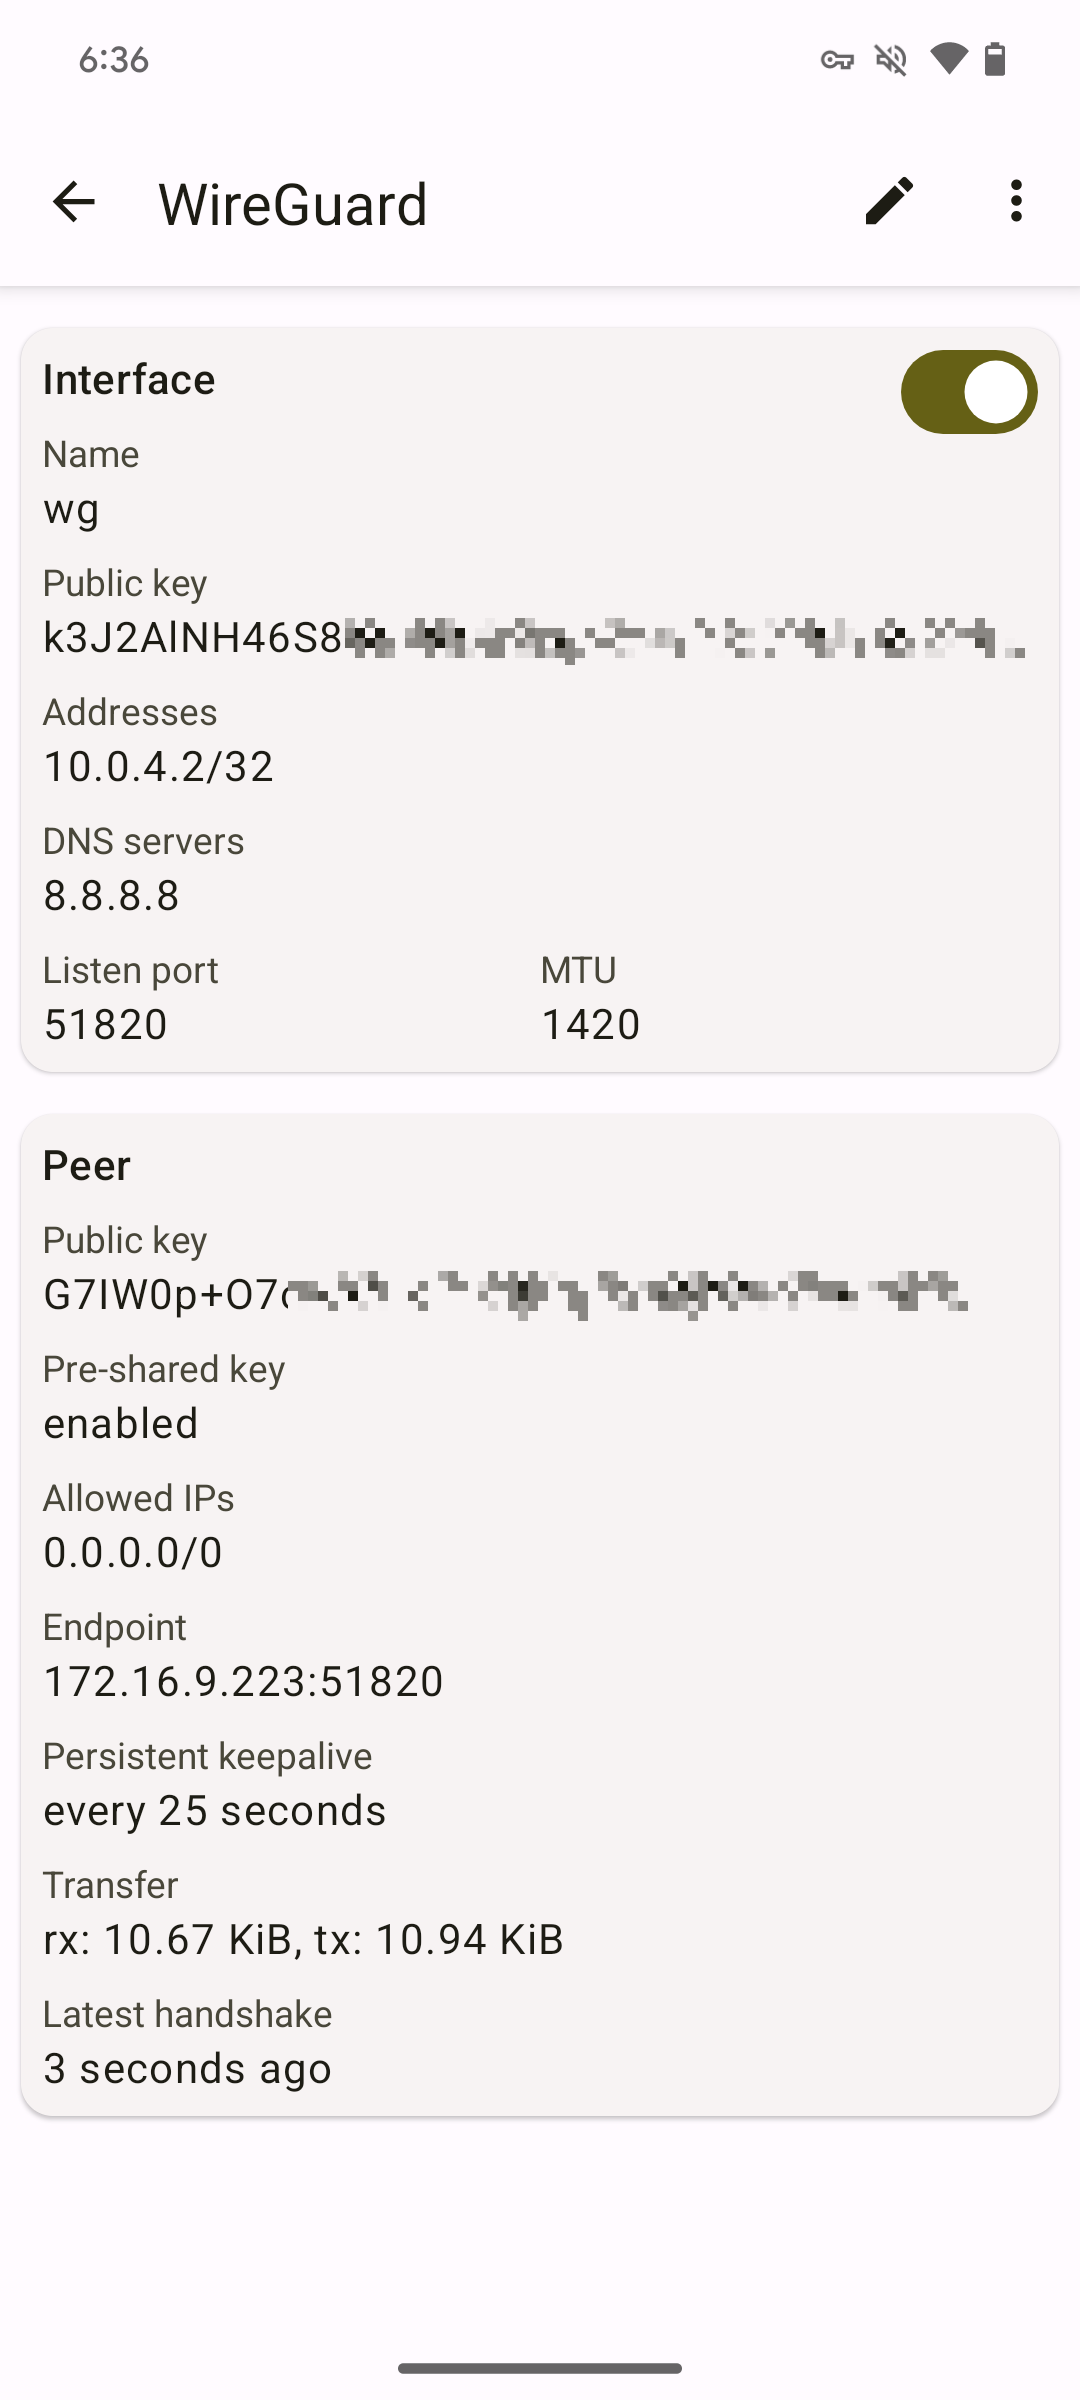Image resolution: width=1080 pixels, height=2400 pixels.
Task: Tap the battery status icon
Action: (x=995, y=59)
